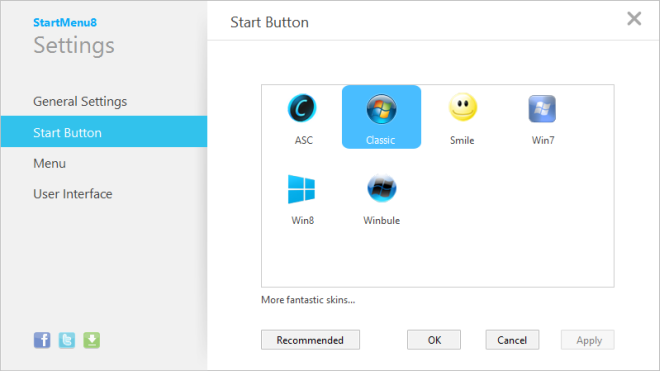Screen dimensions: 660x371
Task: Select the Win7 start button icon
Action: click(x=542, y=118)
